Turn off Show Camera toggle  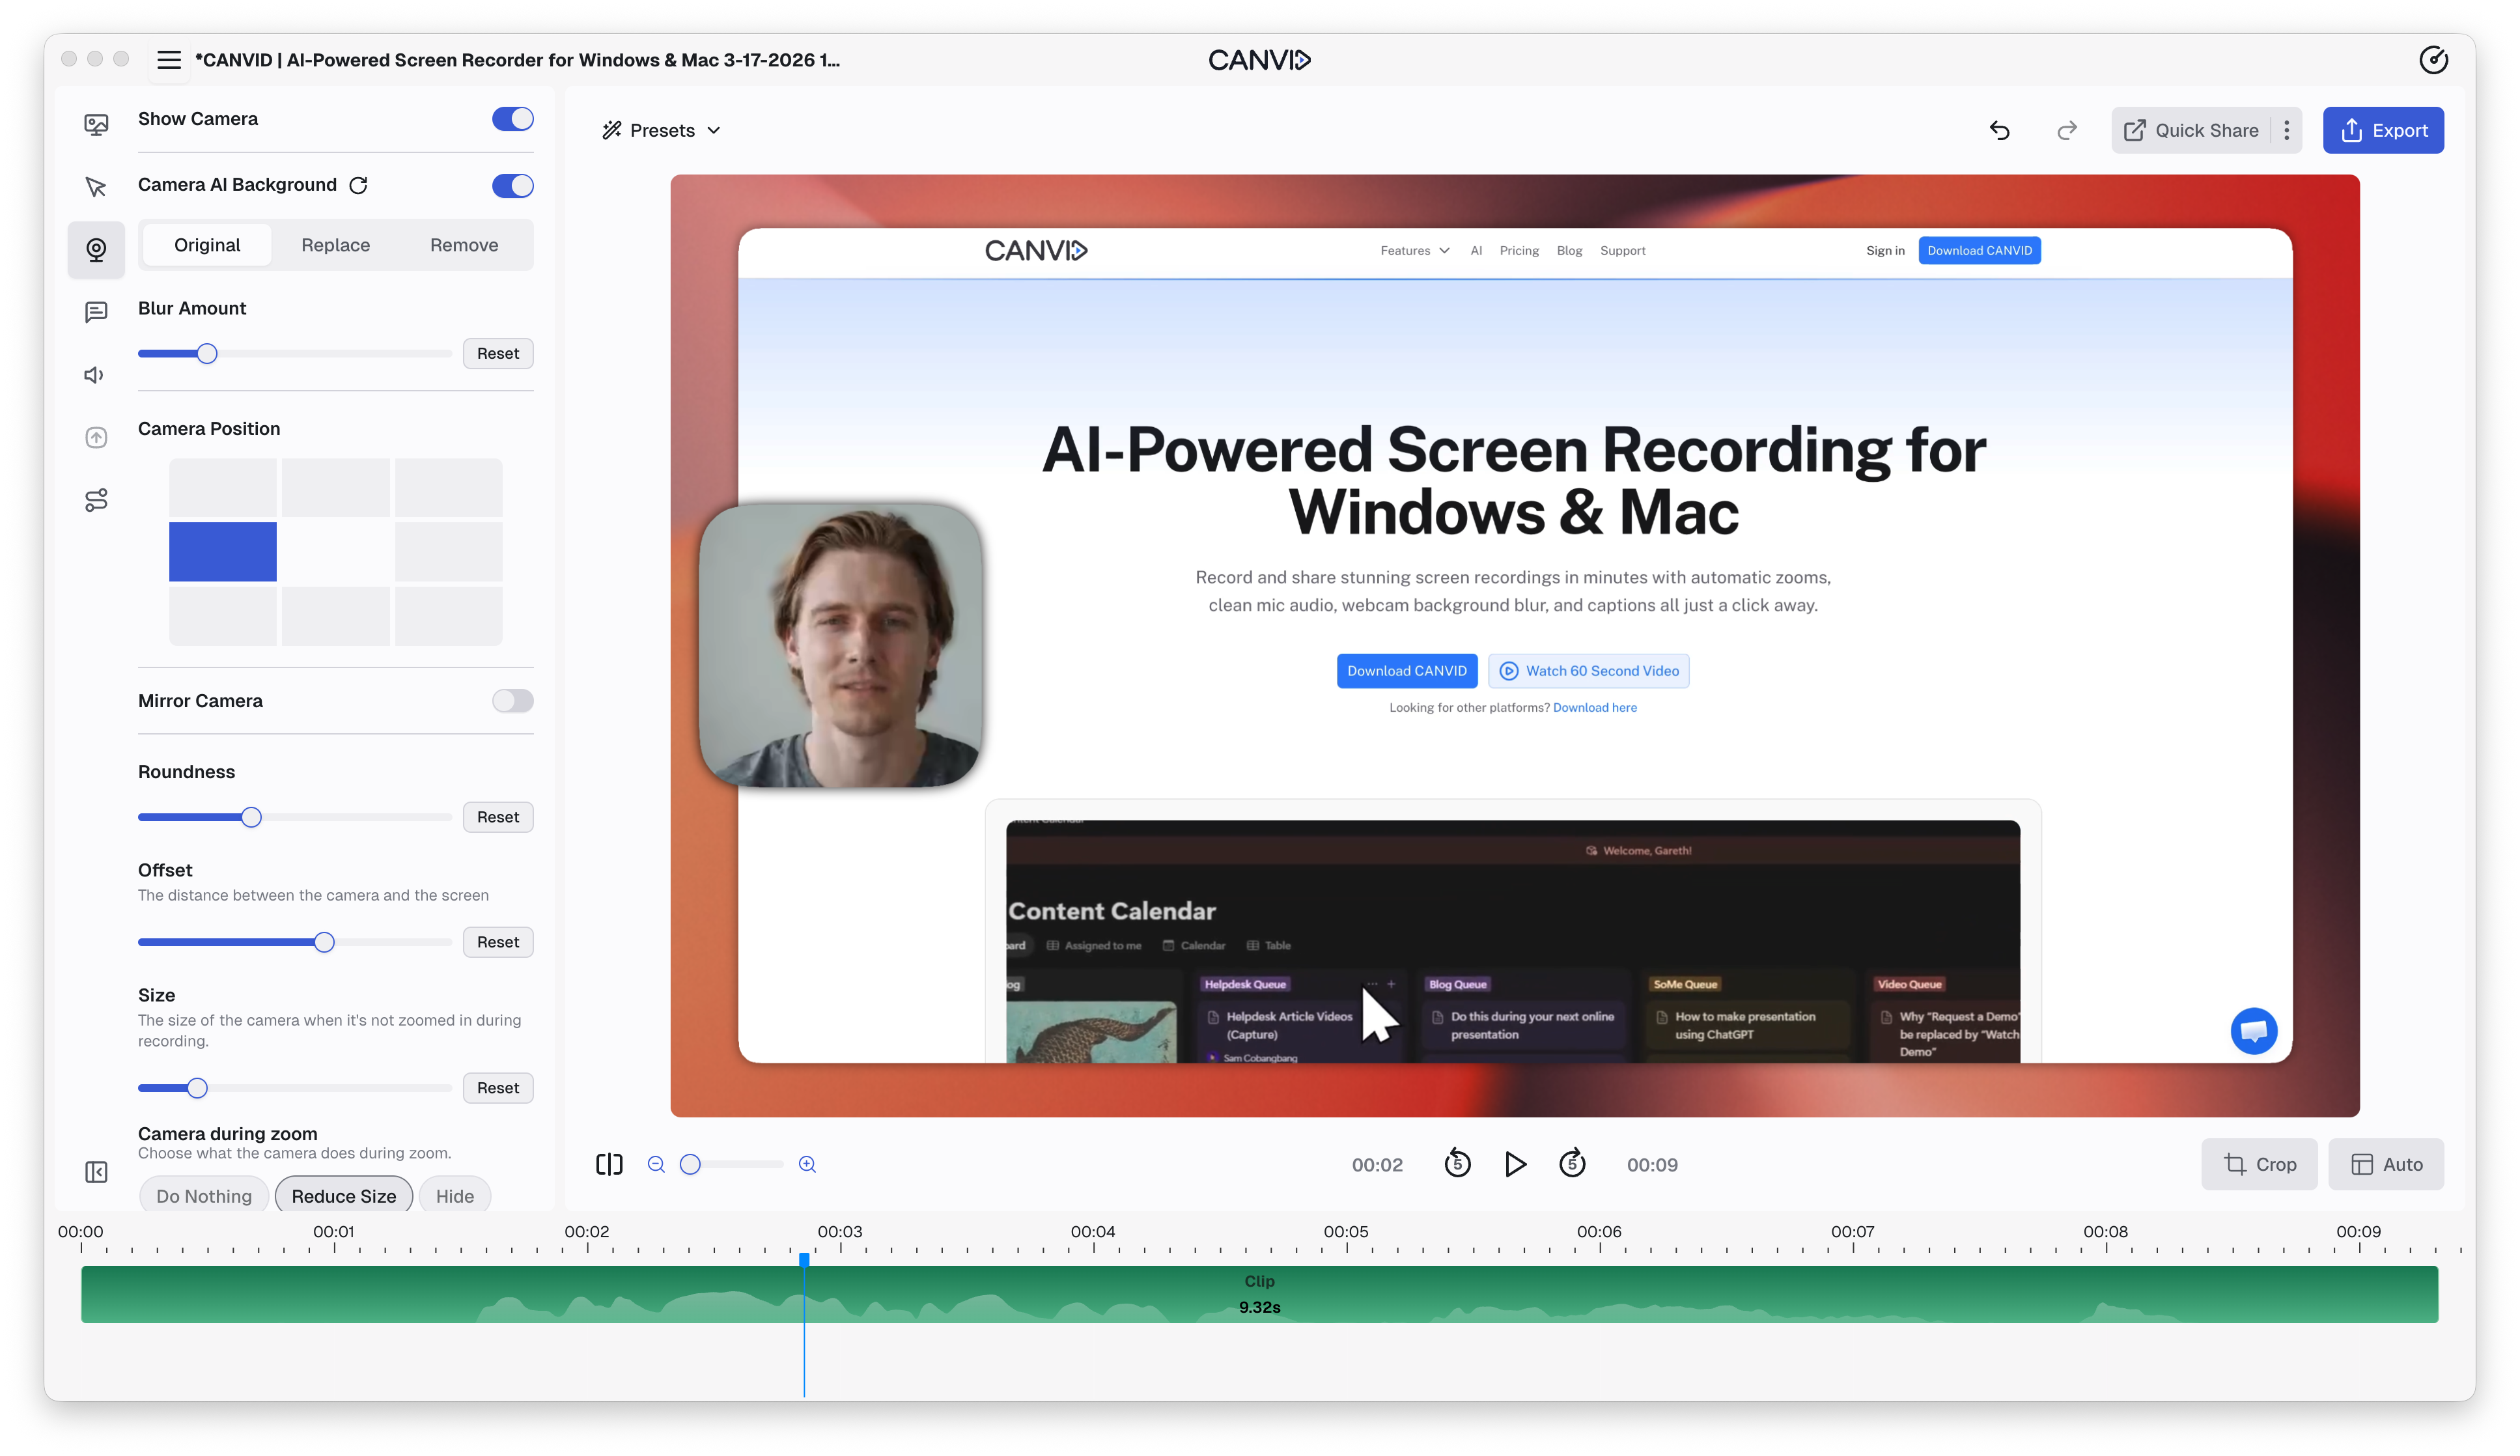[512, 119]
